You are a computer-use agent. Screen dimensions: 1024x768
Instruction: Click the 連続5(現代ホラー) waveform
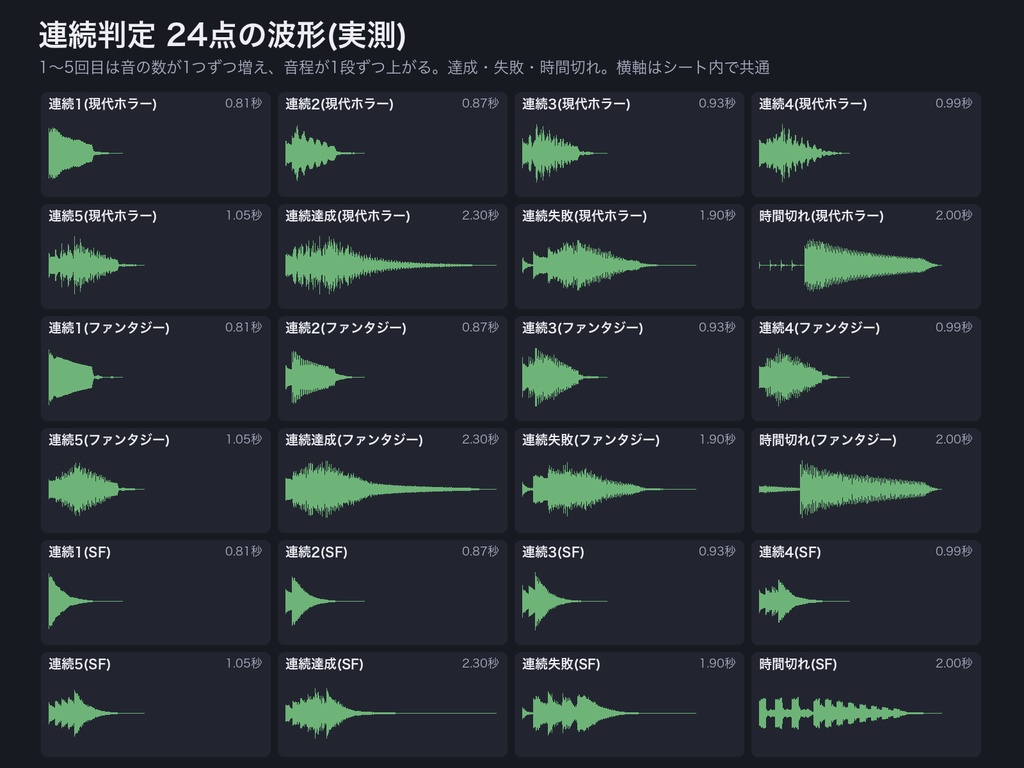[x=96, y=265]
